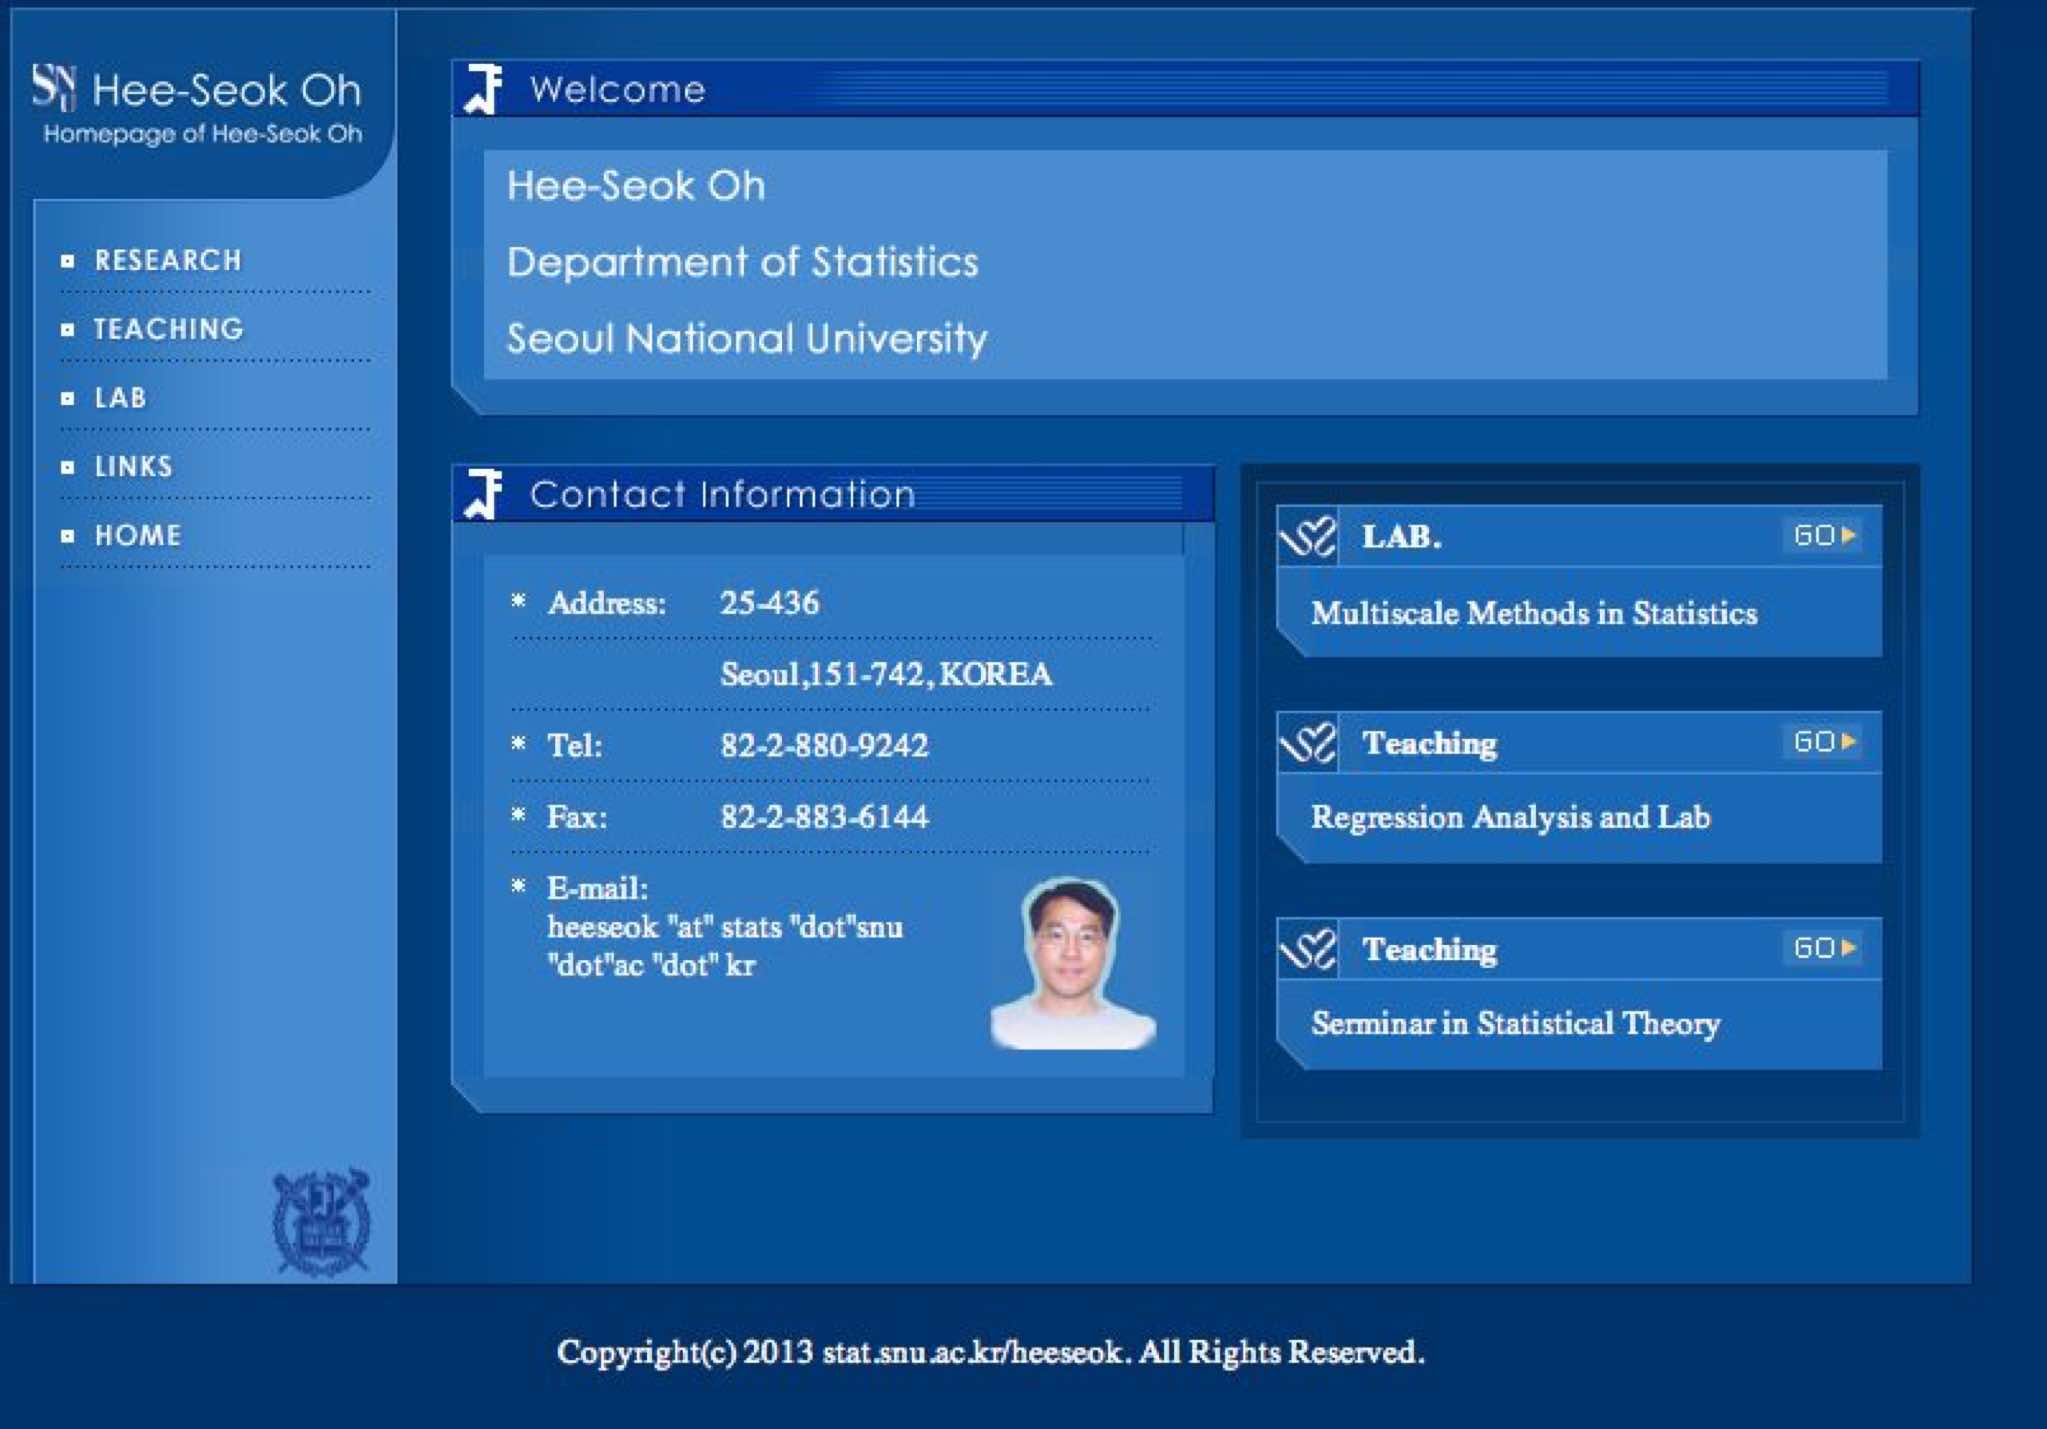Click the Multiscale Methods in Statistics link
The height and width of the screenshot is (1429, 2047).
point(1533,613)
